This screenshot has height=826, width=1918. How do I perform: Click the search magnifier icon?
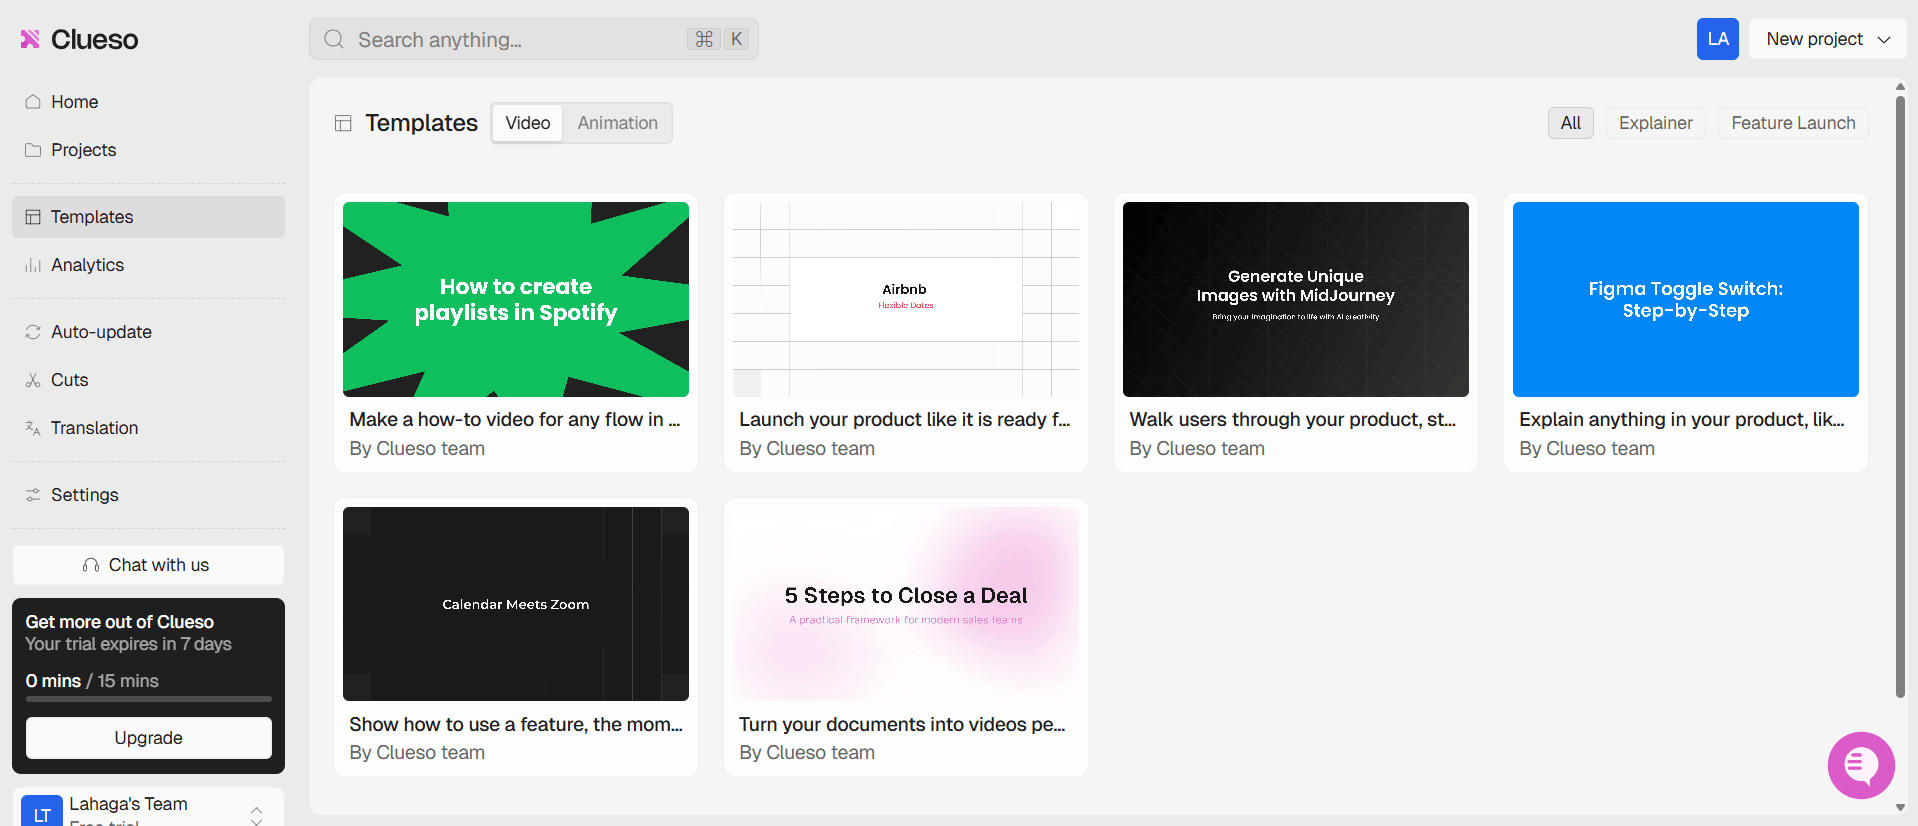(334, 39)
